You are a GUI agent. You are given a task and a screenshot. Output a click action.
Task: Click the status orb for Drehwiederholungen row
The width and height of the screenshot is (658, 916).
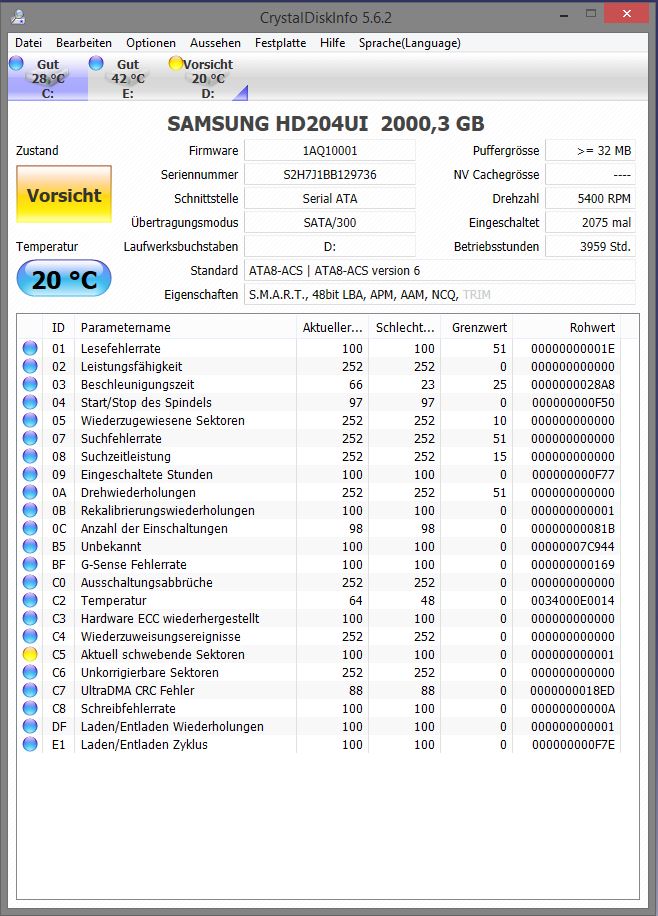(30, 492)
